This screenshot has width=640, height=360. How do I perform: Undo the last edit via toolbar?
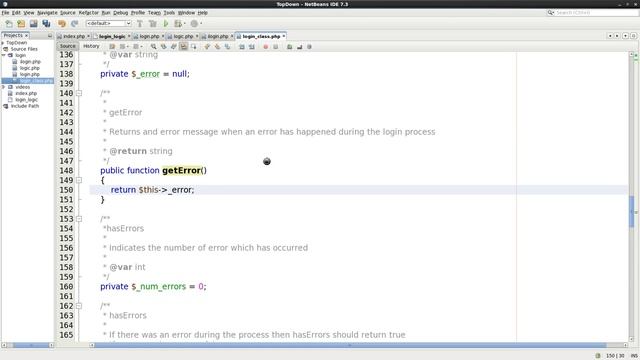coord(62,24)
